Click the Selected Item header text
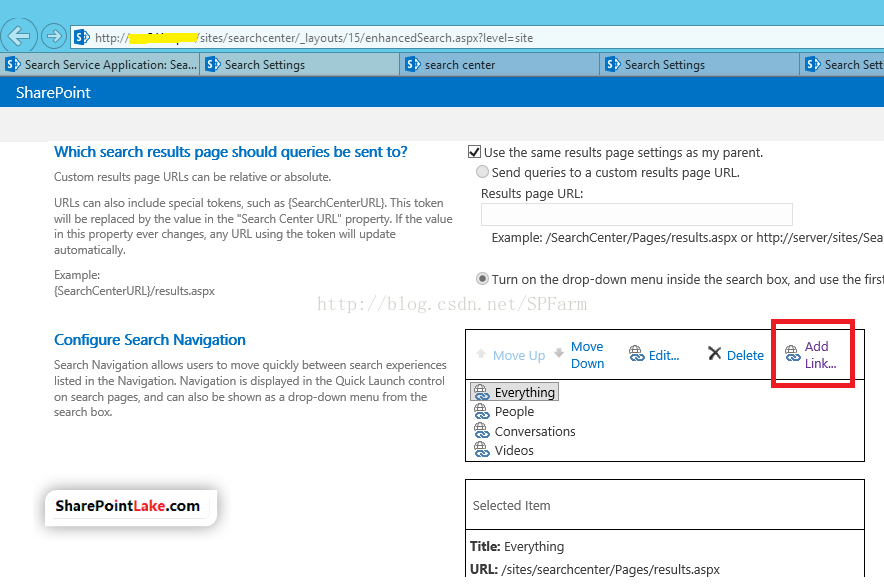884x586 pixels. [x=511, y=505]
